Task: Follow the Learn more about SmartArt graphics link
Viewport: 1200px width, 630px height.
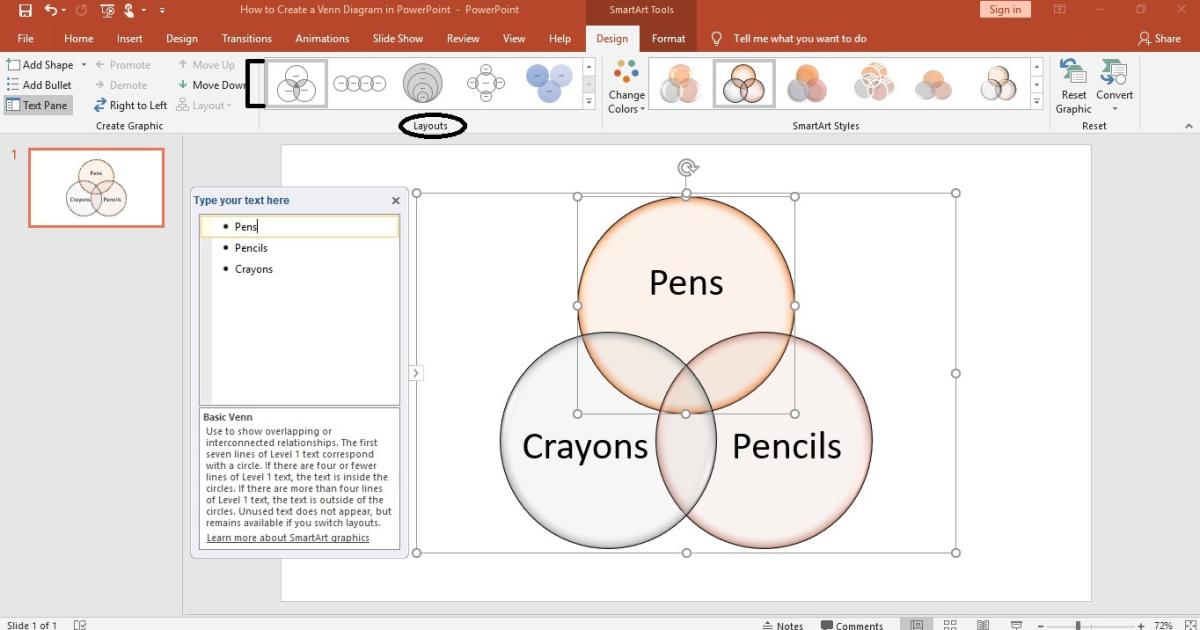Action: (x=287, y=537)
